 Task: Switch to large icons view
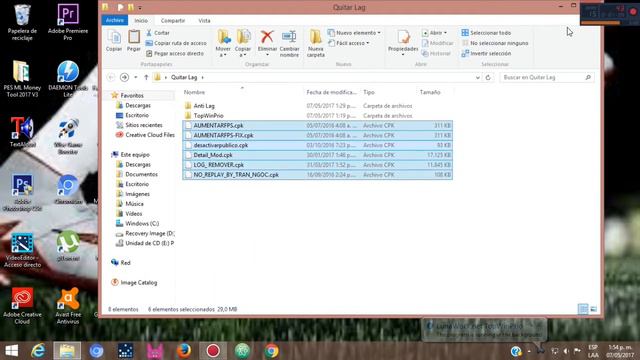tap(594, 309)
